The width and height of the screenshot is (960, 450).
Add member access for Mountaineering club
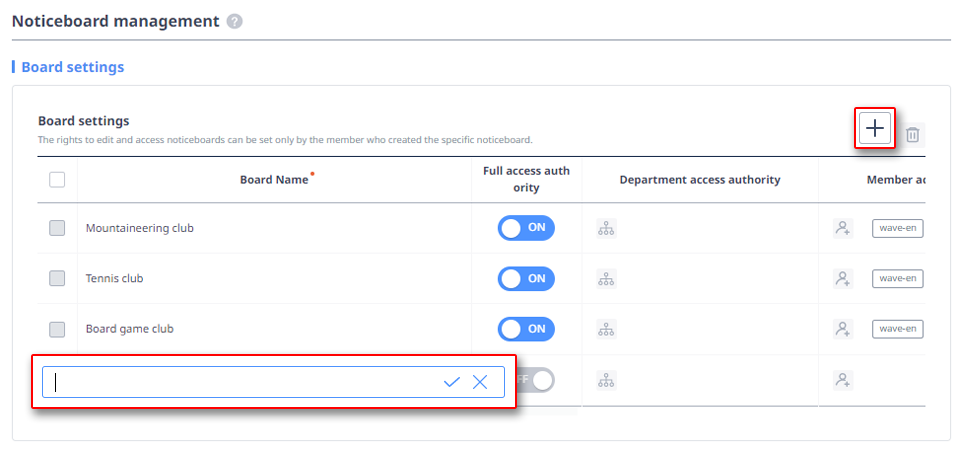[x=843, y=228]
